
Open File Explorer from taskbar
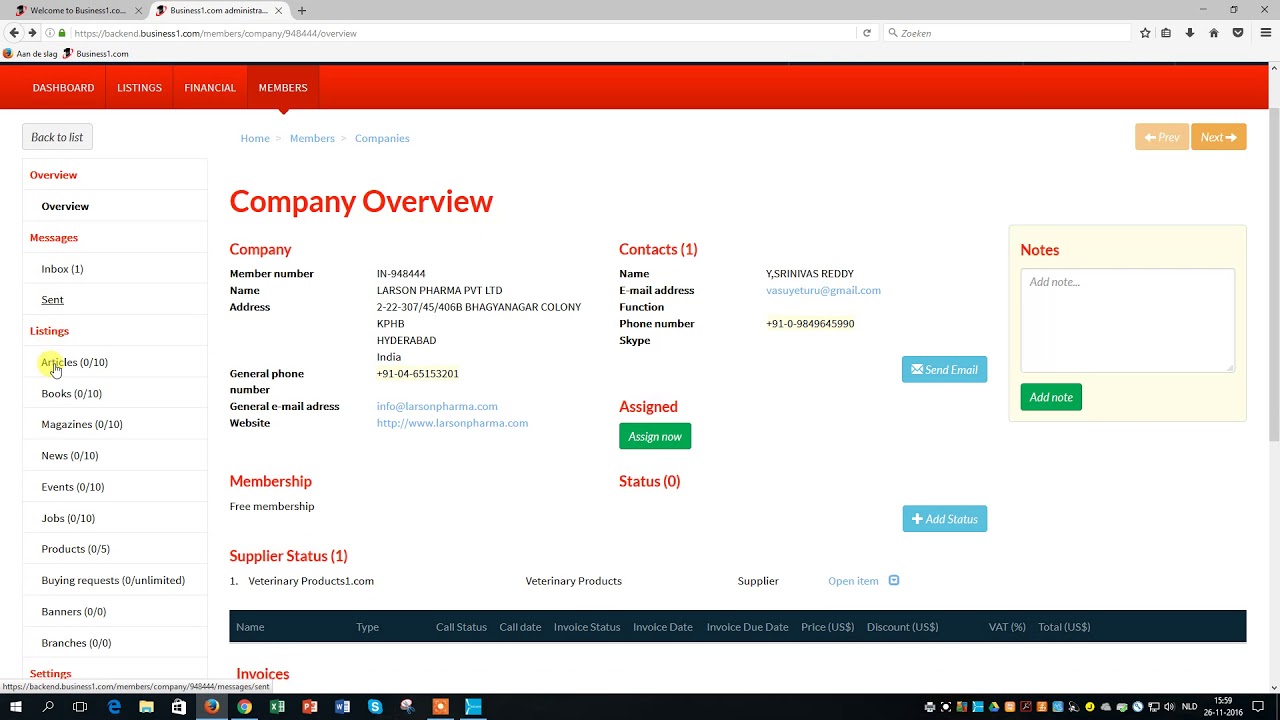click(146, 707)
